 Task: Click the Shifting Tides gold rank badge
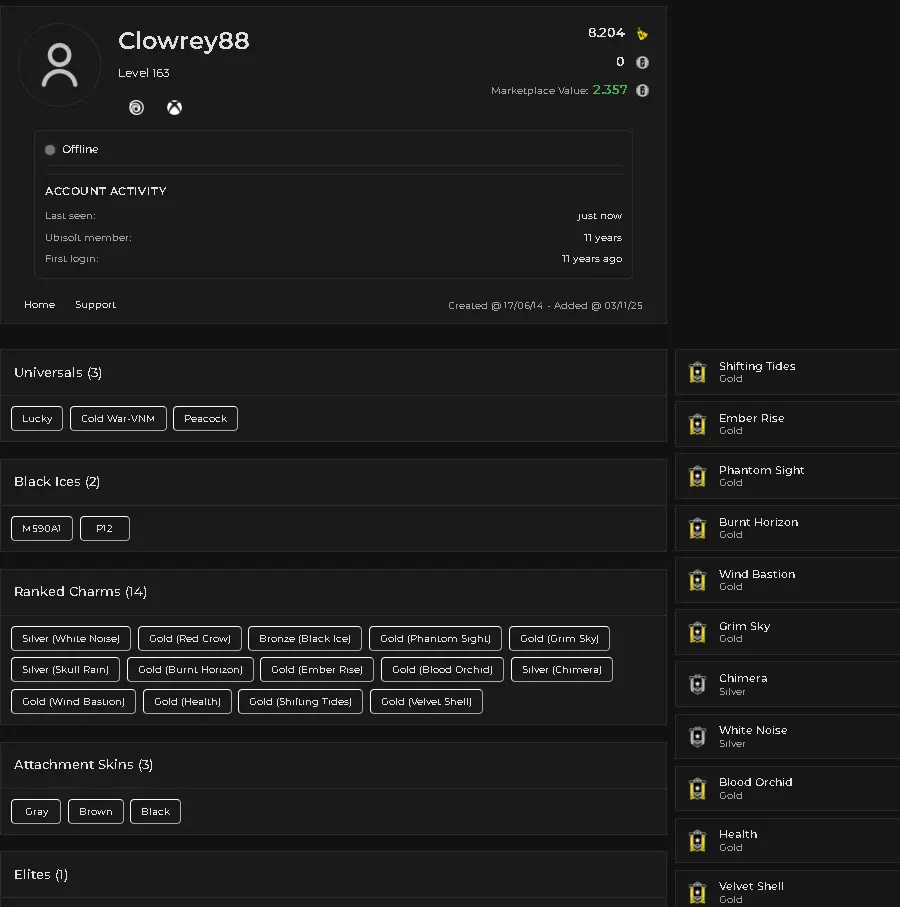[x=697, y=373]
